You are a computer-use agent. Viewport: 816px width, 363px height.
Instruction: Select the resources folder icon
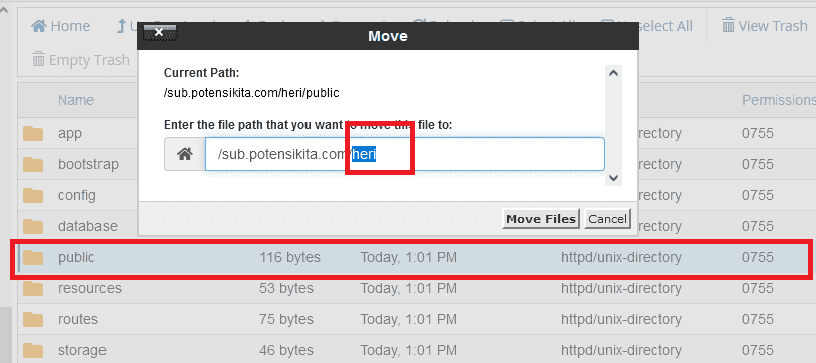tap(33, 288)
